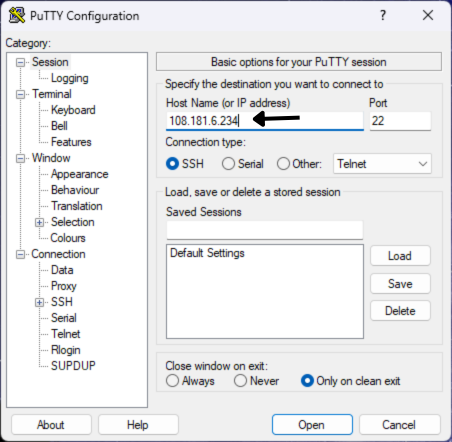Click the Delete session button
452x442 pixels.
pos(400,311)
